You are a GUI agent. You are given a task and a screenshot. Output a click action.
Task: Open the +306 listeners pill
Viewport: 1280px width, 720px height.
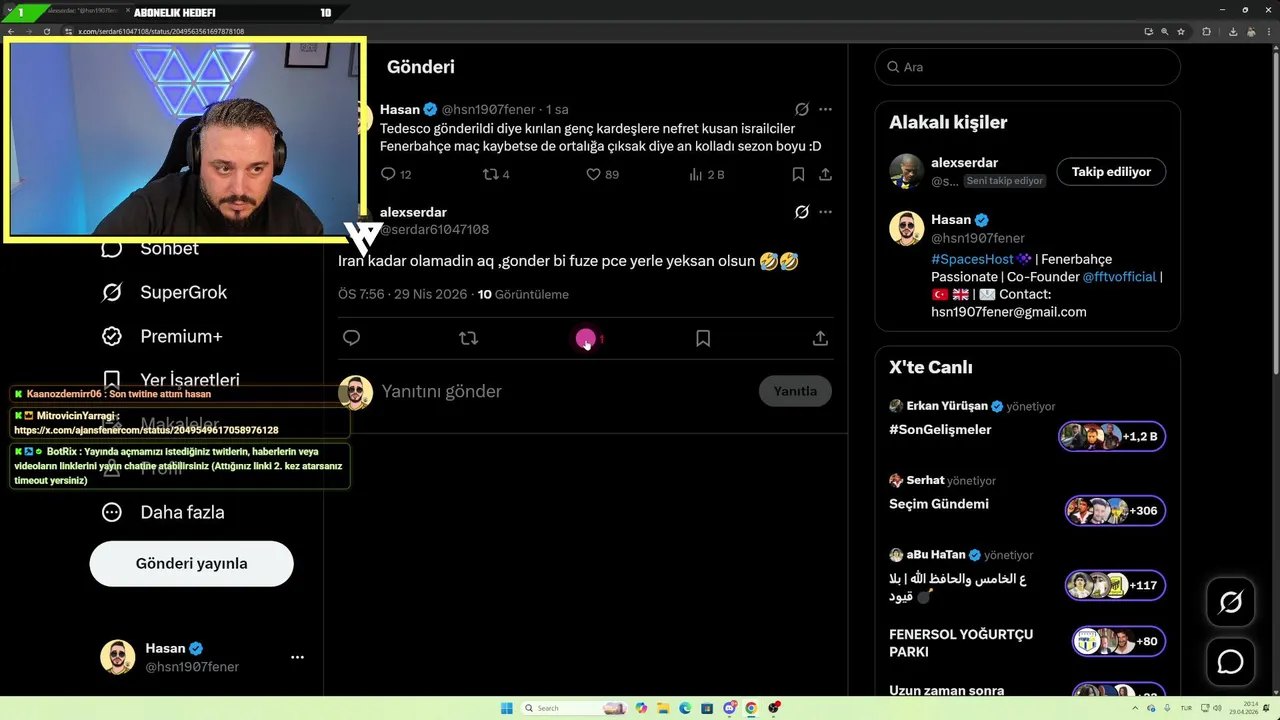(1115, 511)
